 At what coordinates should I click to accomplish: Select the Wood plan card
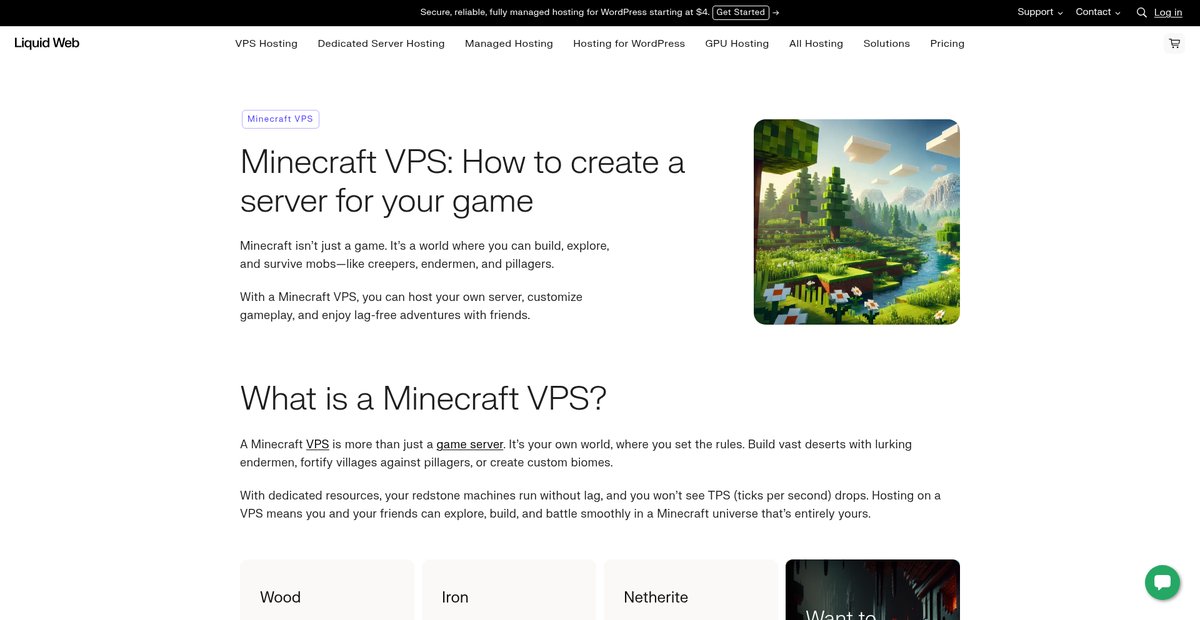click(327, 590)
